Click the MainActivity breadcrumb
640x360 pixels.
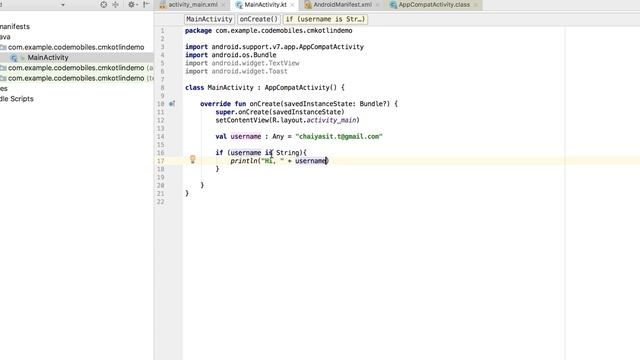coord(209,19)
